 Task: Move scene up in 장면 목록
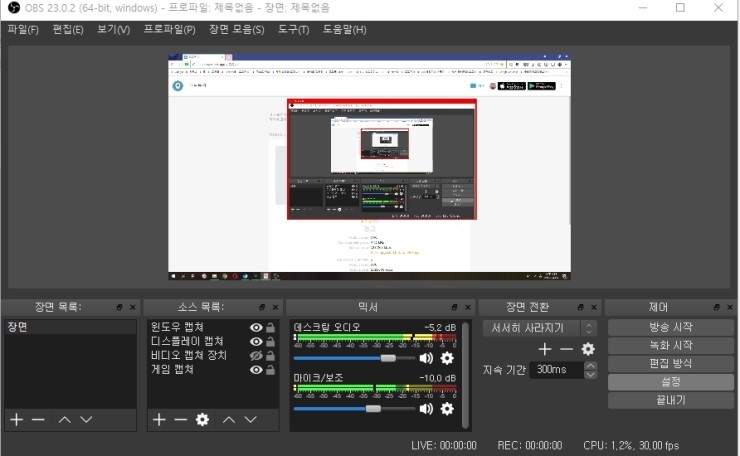65,419
